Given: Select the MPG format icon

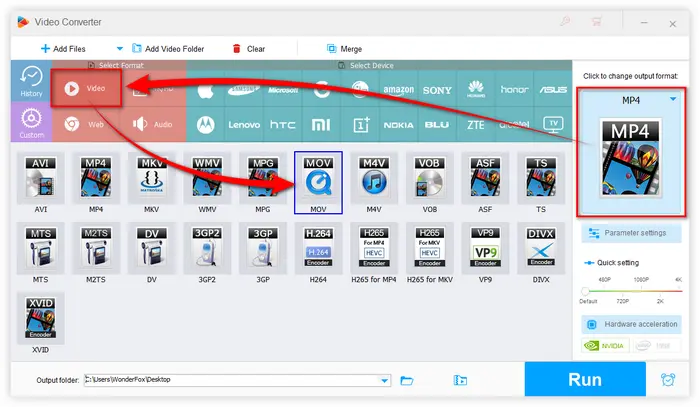Looking at the screenshot, I should pyautogui.click(x=263, y=178).
